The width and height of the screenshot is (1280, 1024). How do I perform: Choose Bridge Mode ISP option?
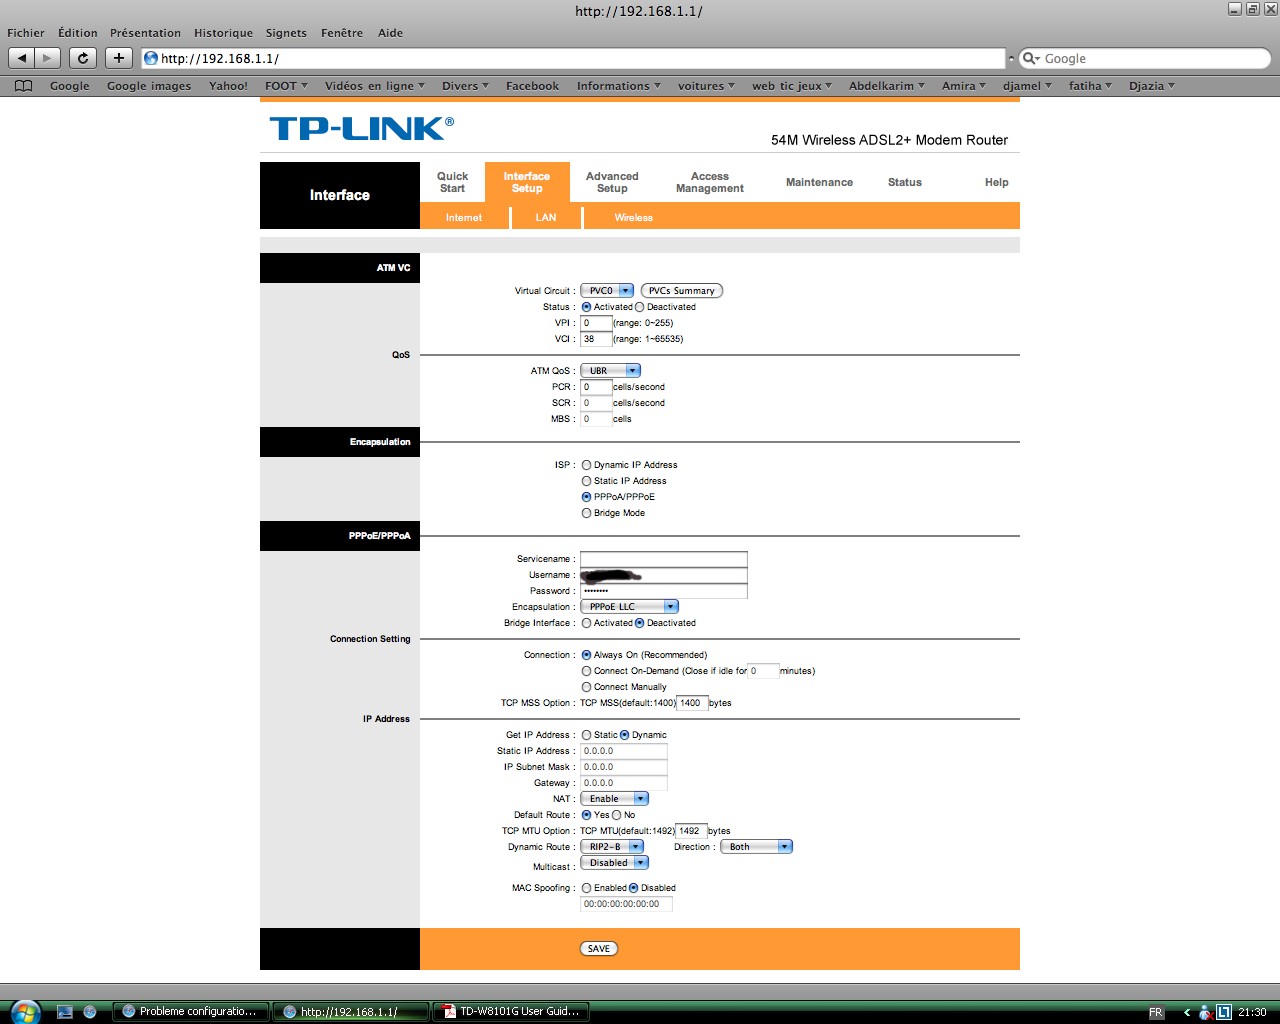coord(586,513)
